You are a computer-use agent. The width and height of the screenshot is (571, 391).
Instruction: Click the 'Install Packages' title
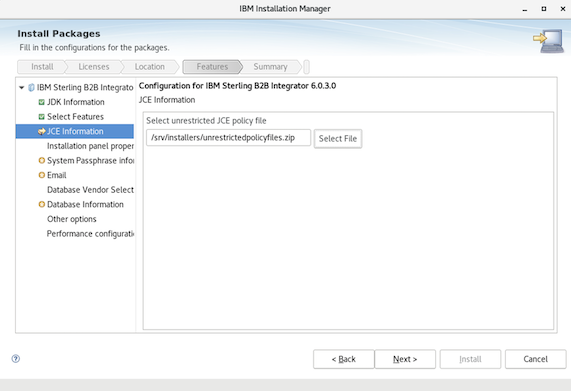pos(59,34)
